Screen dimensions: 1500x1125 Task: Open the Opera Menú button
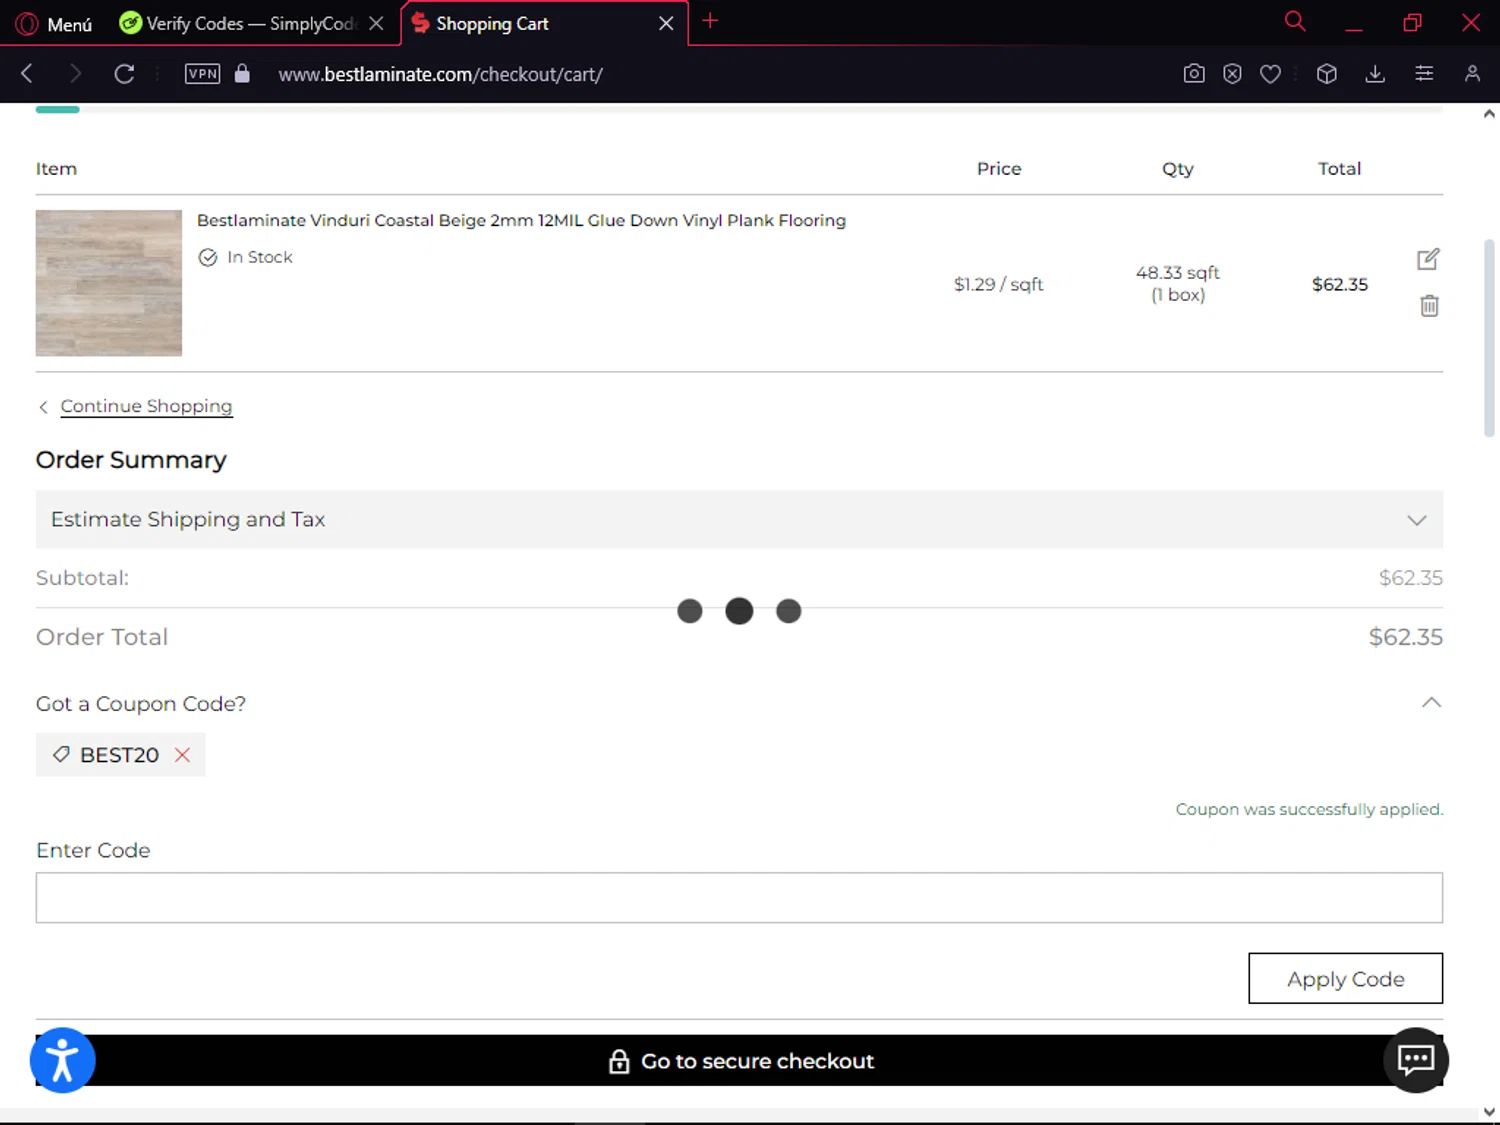click(55, 24)
